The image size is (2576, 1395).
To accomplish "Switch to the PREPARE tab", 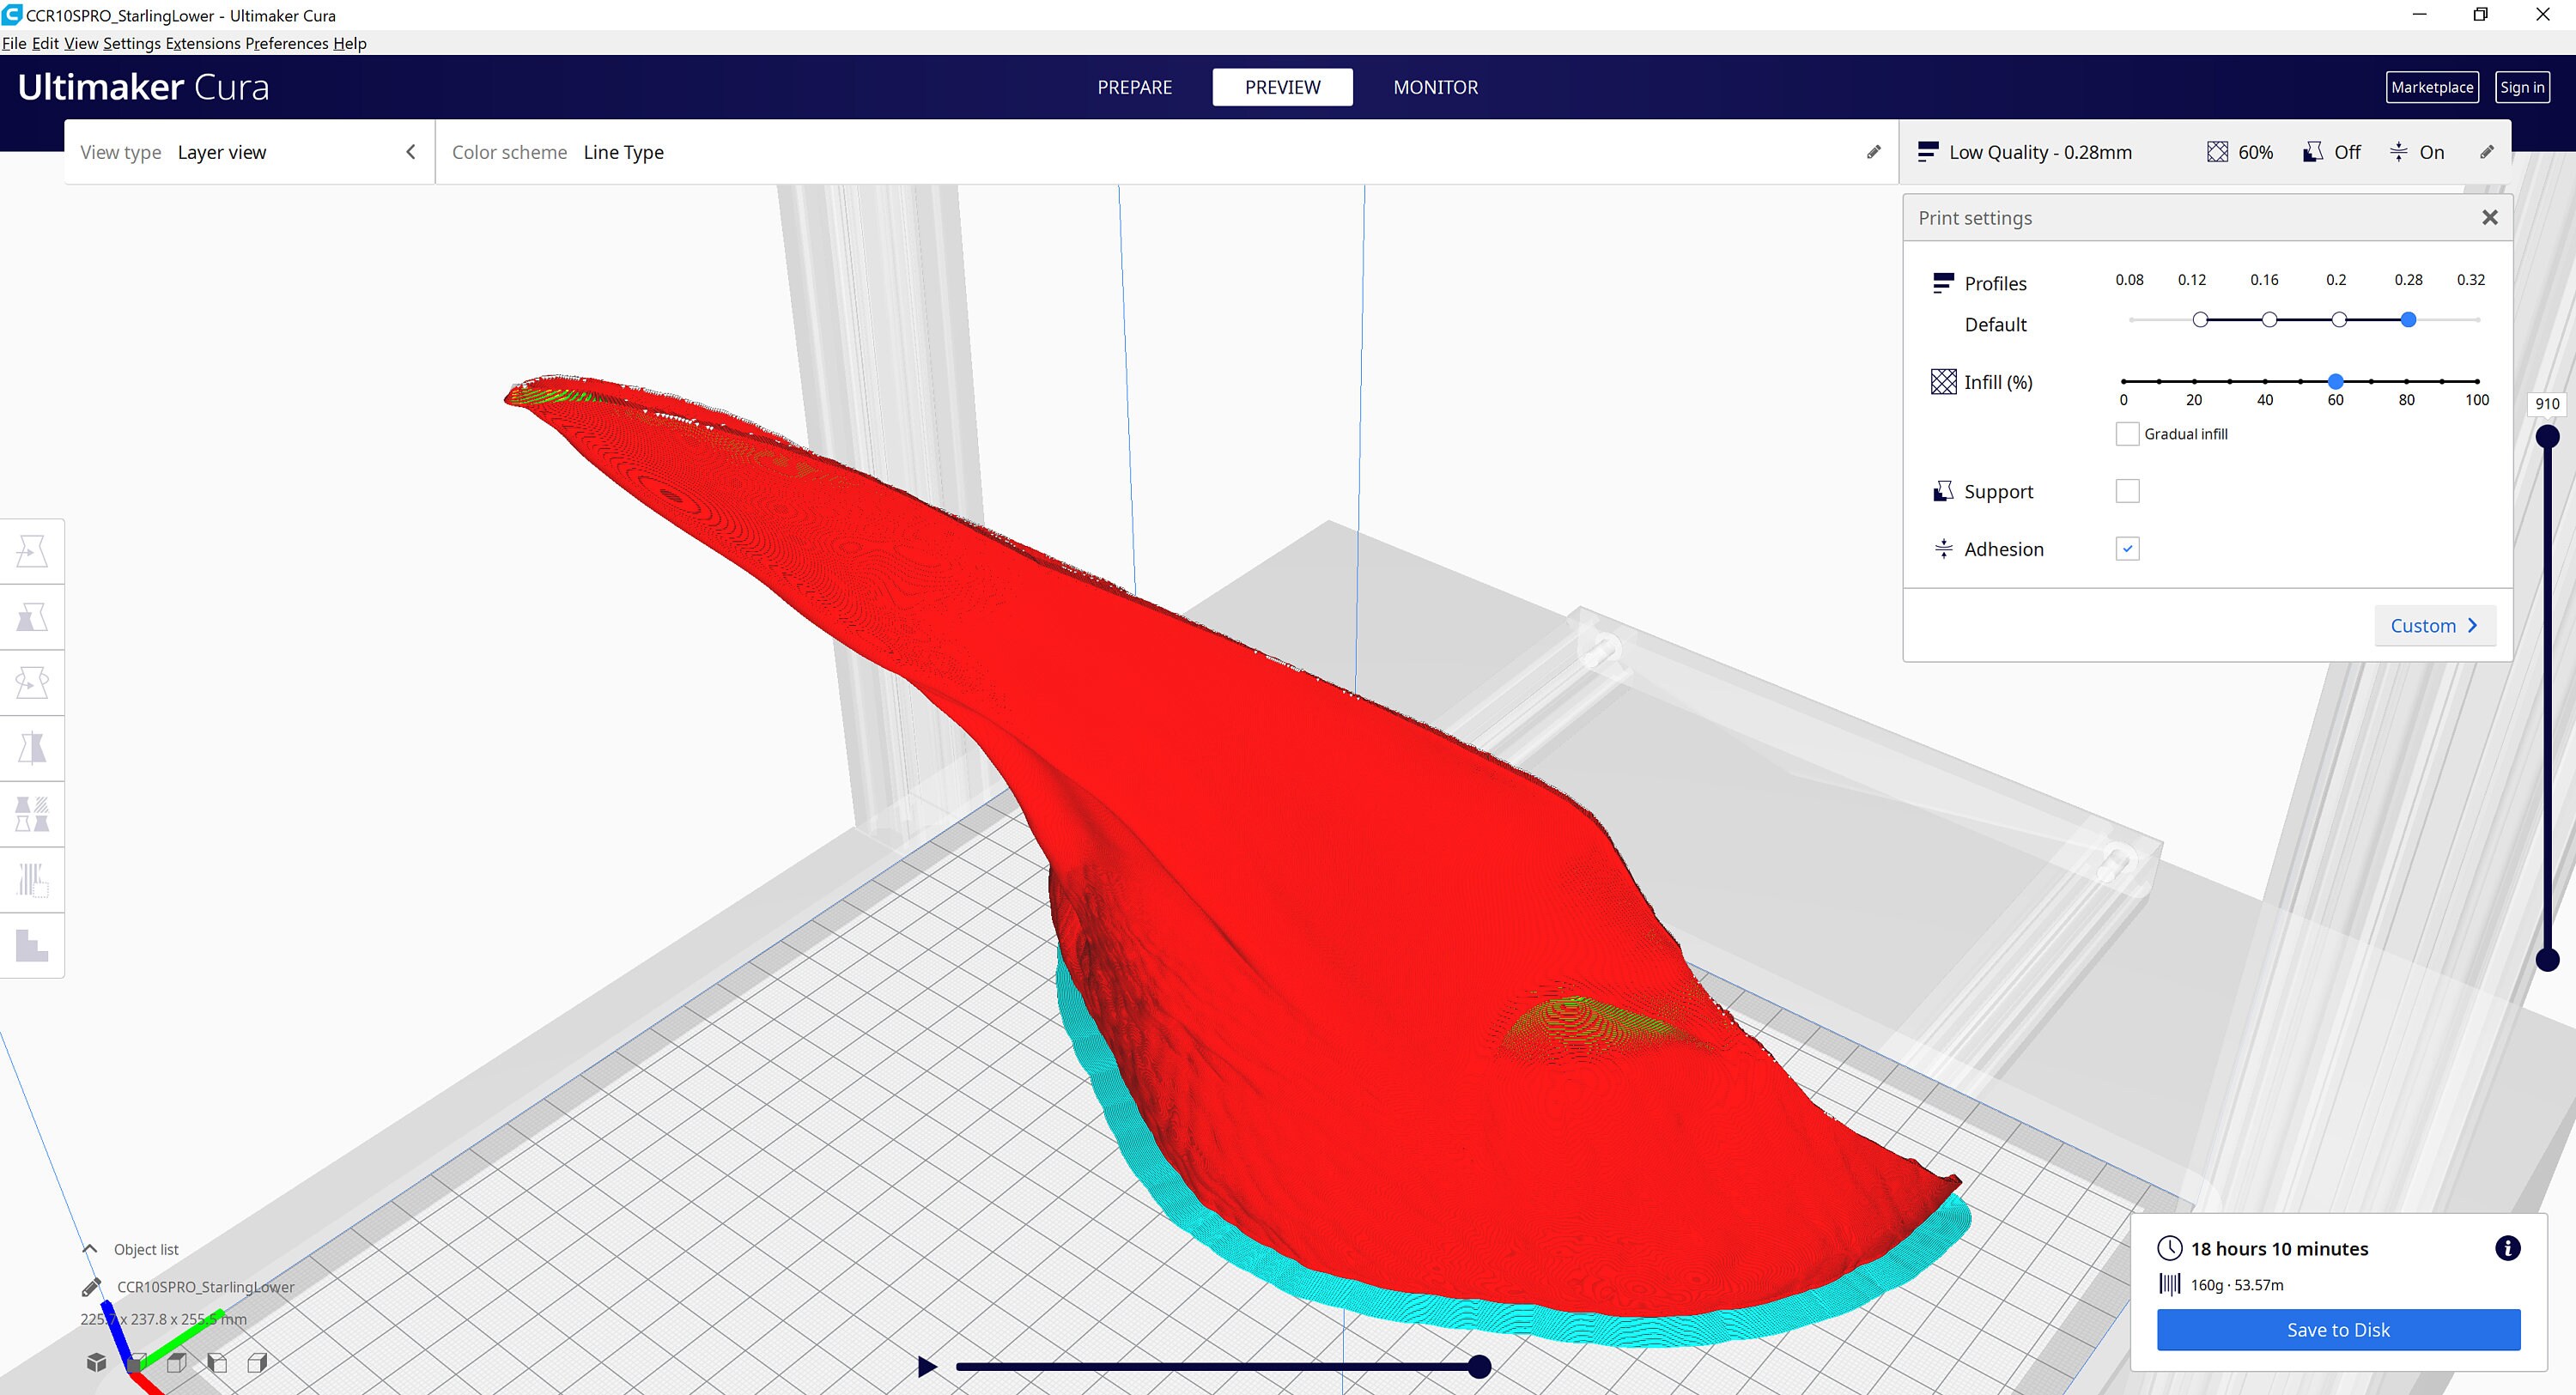I will (x=1134, y=87).
